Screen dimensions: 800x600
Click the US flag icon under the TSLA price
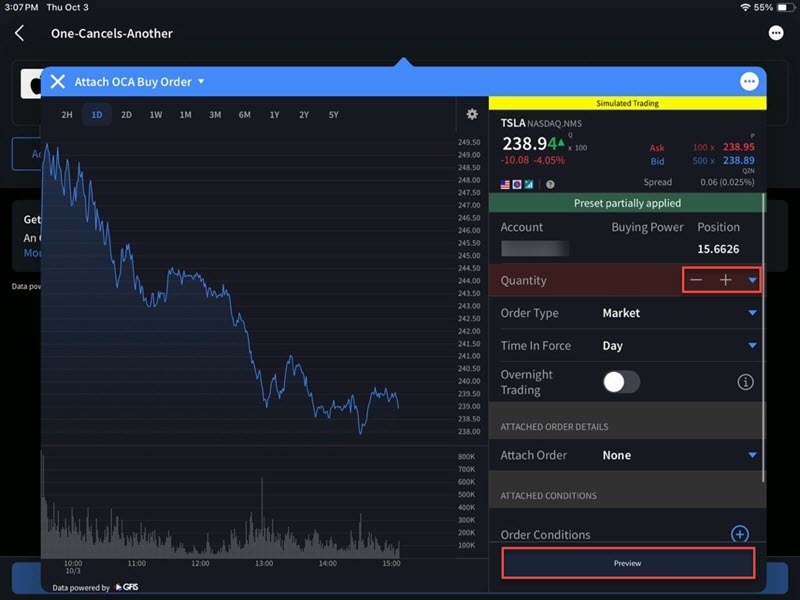tap(504, 184)
